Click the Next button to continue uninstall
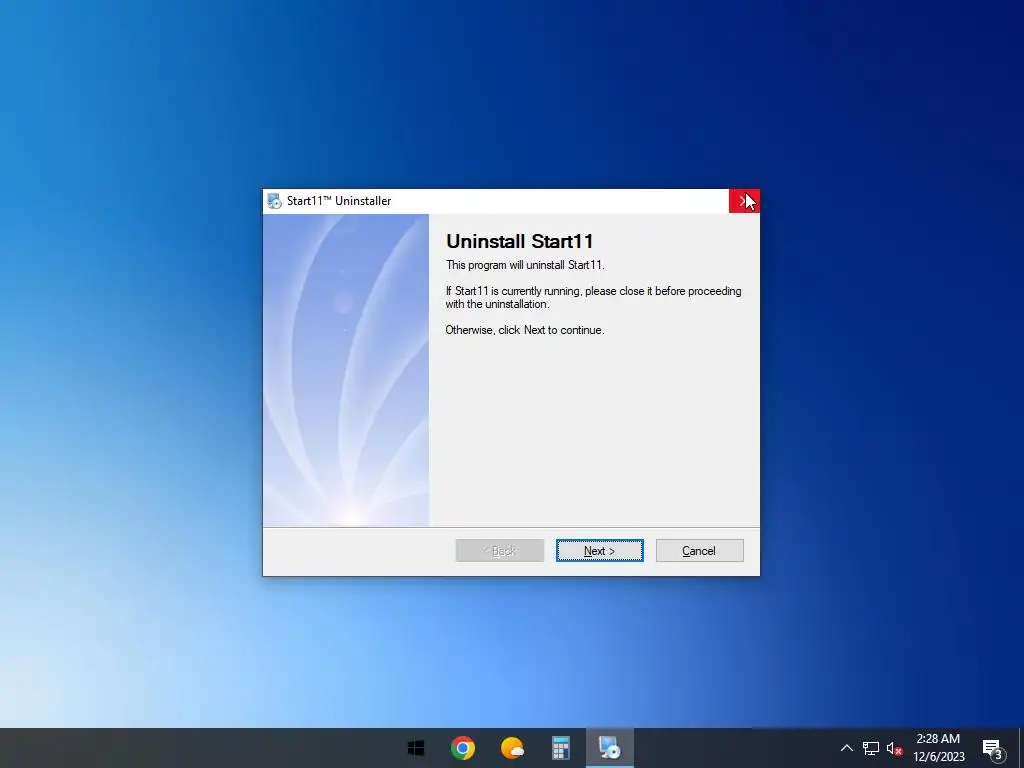The height and width of the screenshot is (768, 1024). pos(600,551)
